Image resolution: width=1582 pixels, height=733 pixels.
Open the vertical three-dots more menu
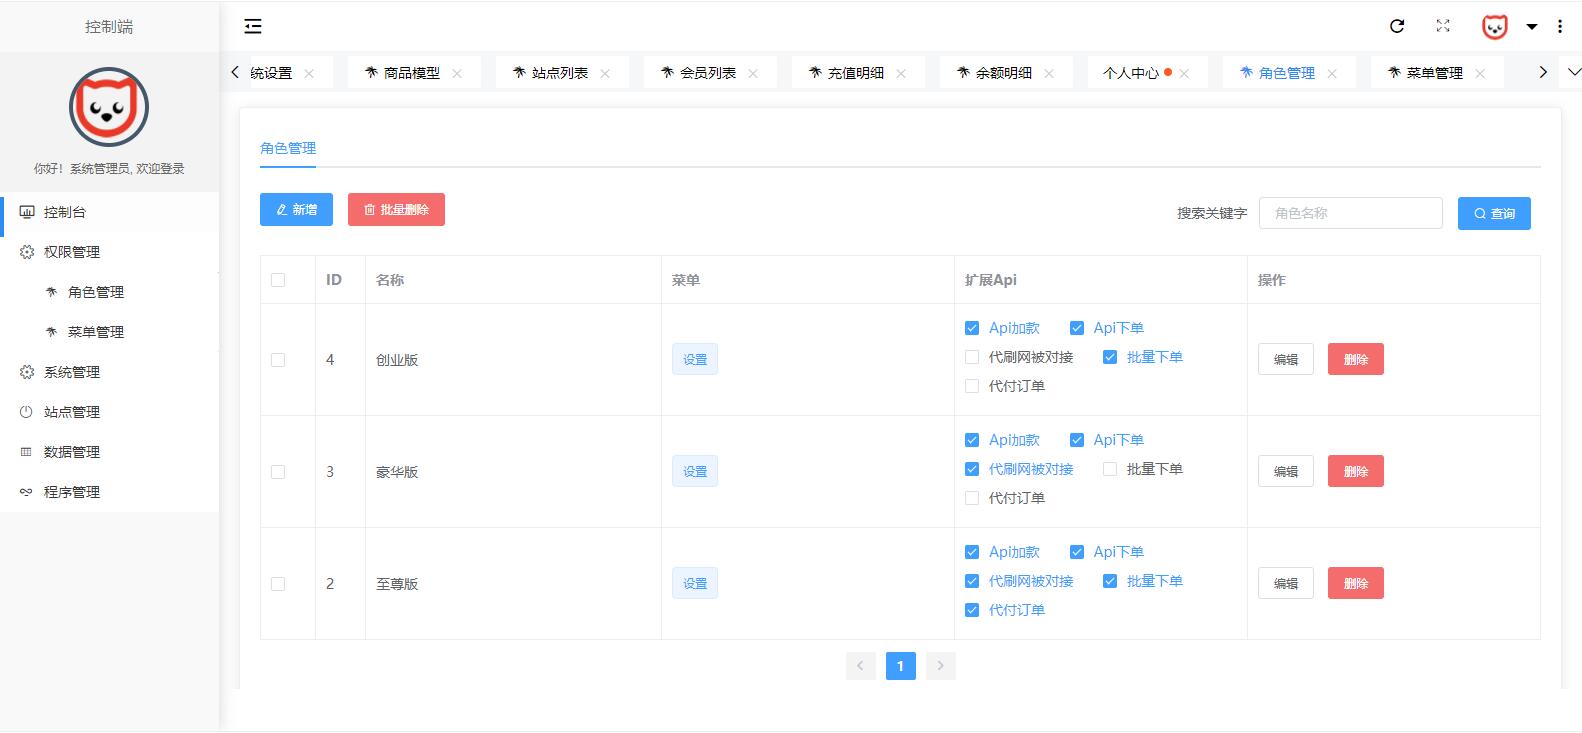[x=1560, y=27]
